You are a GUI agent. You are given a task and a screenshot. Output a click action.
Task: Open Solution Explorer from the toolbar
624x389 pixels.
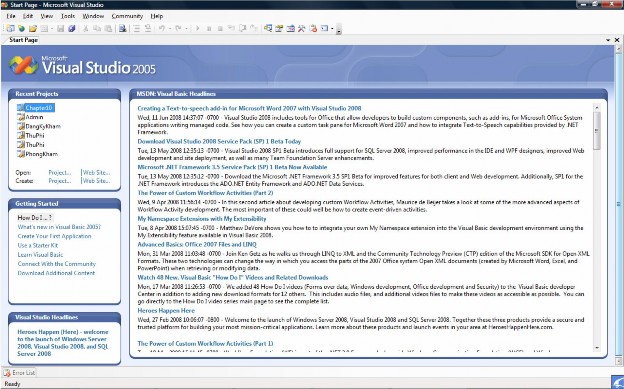(x=268, y=28)
